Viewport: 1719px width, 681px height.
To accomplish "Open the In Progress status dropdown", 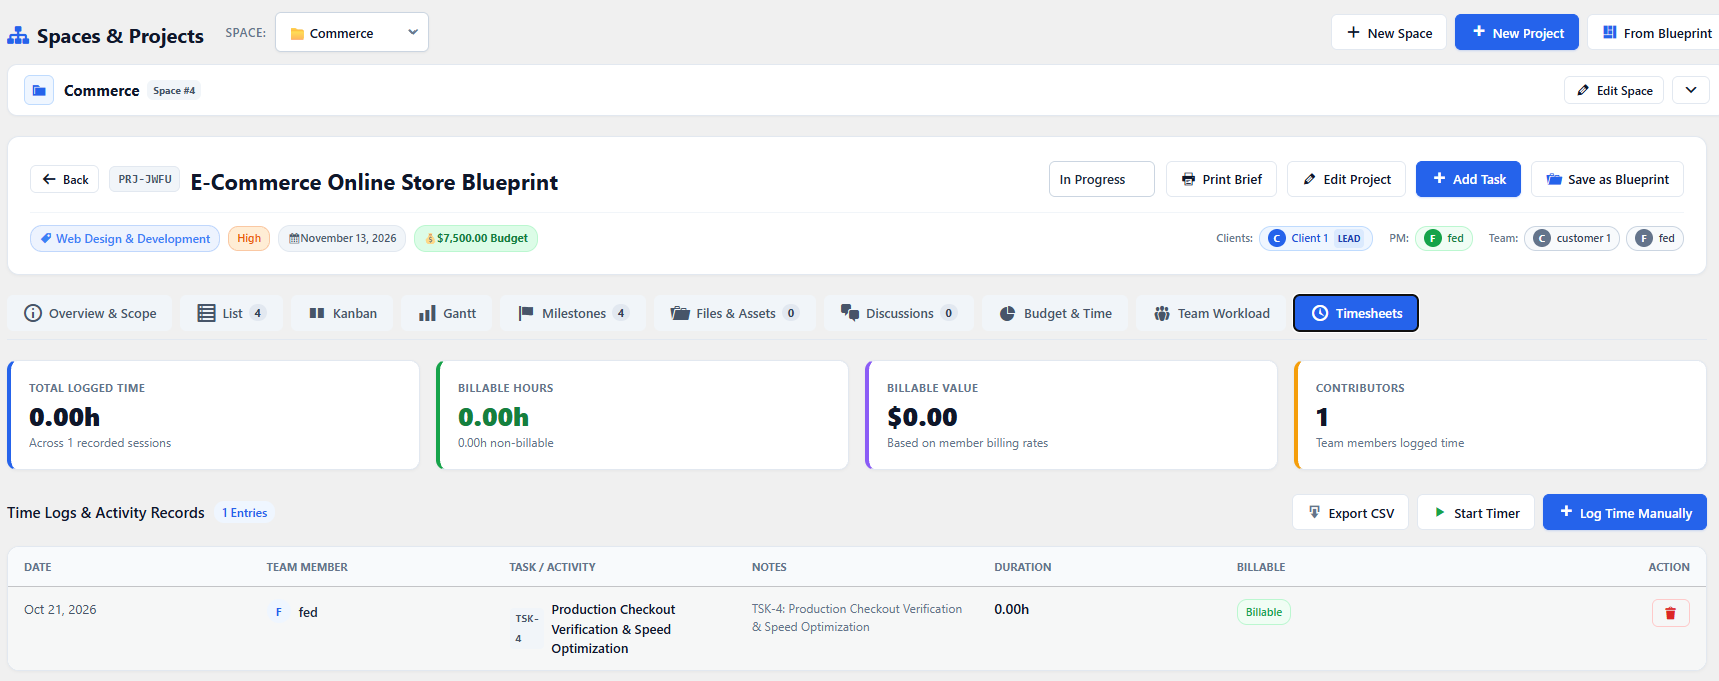I will (x=1102, y=179).
